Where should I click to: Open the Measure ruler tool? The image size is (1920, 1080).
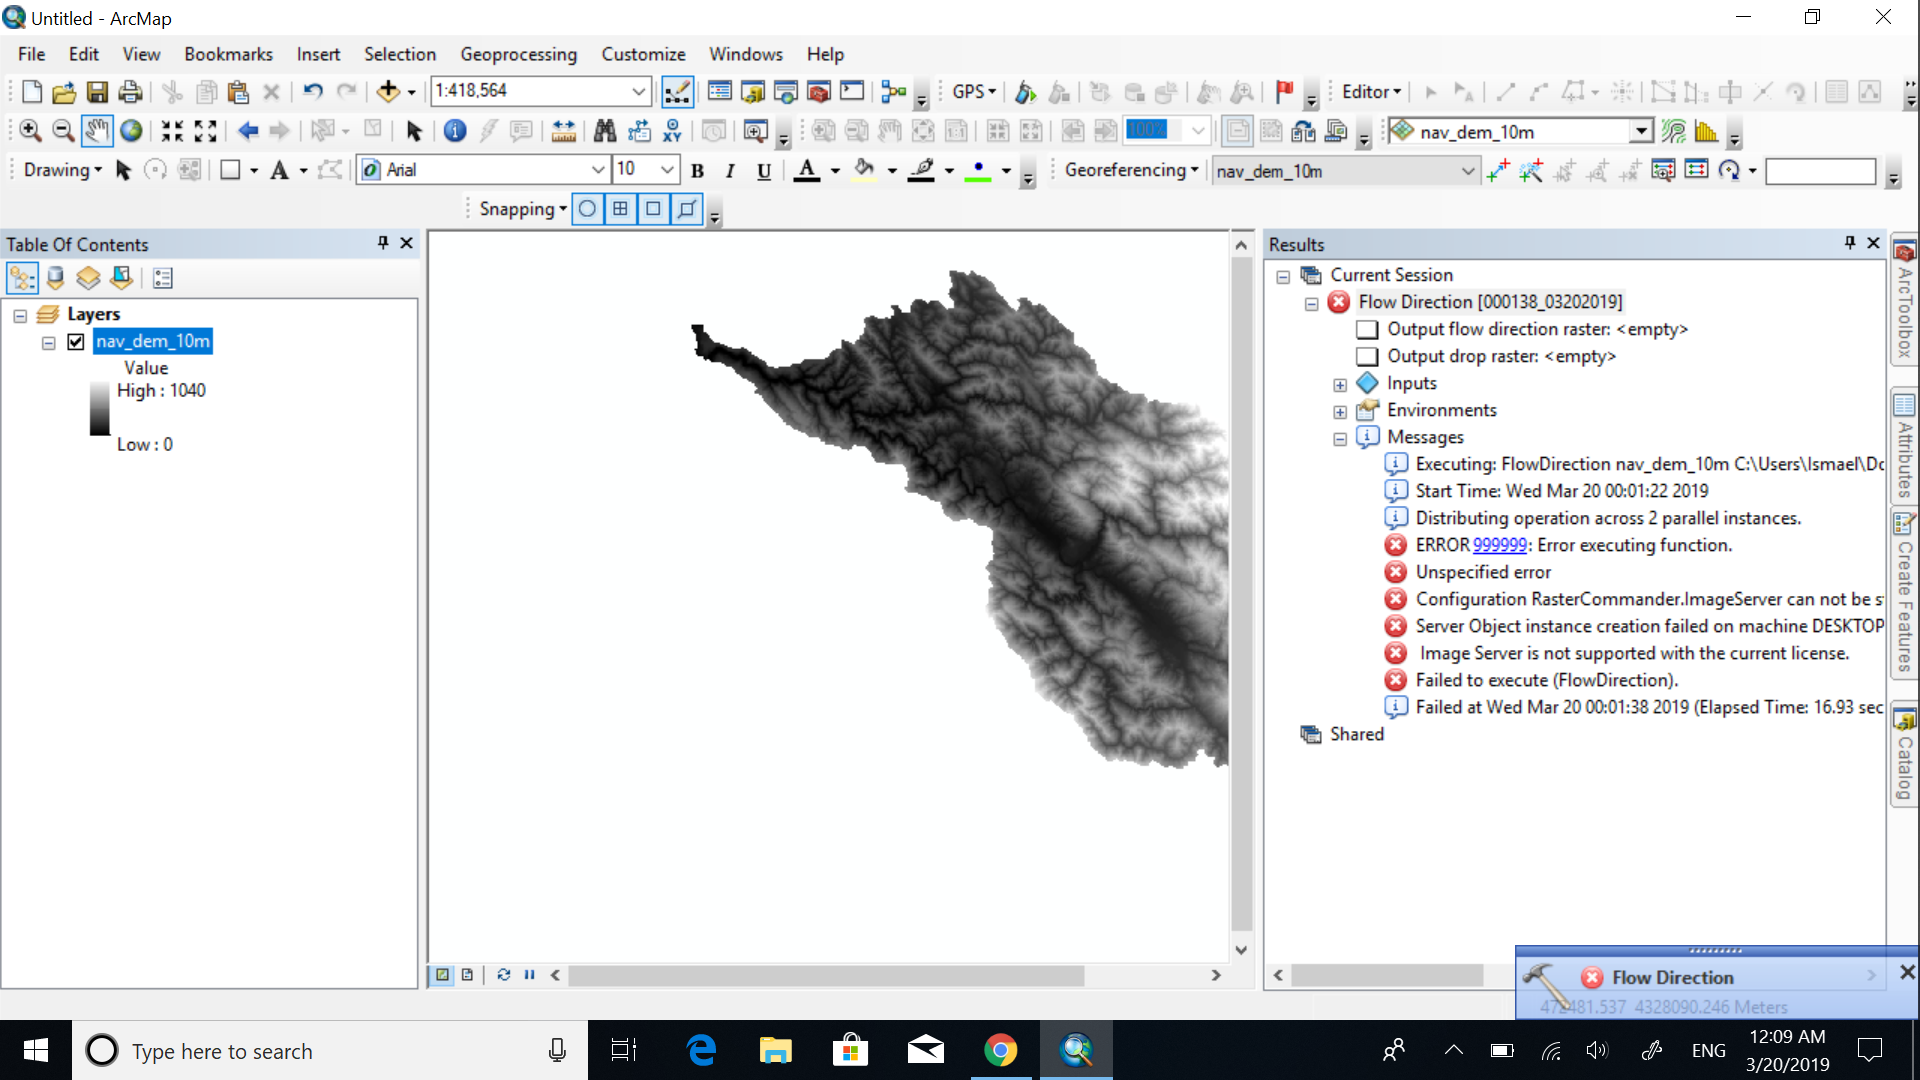563,131
